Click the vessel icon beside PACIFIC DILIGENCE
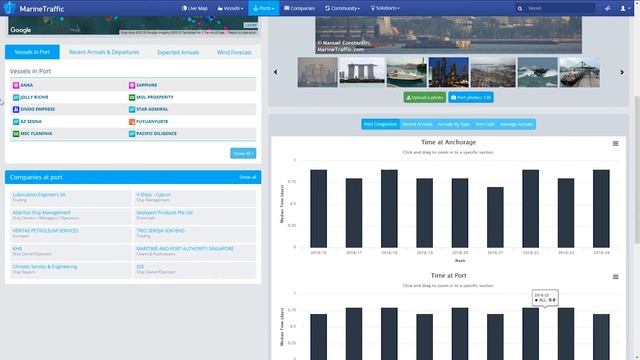This screenshot has width=640, height=360. (132, 133)
